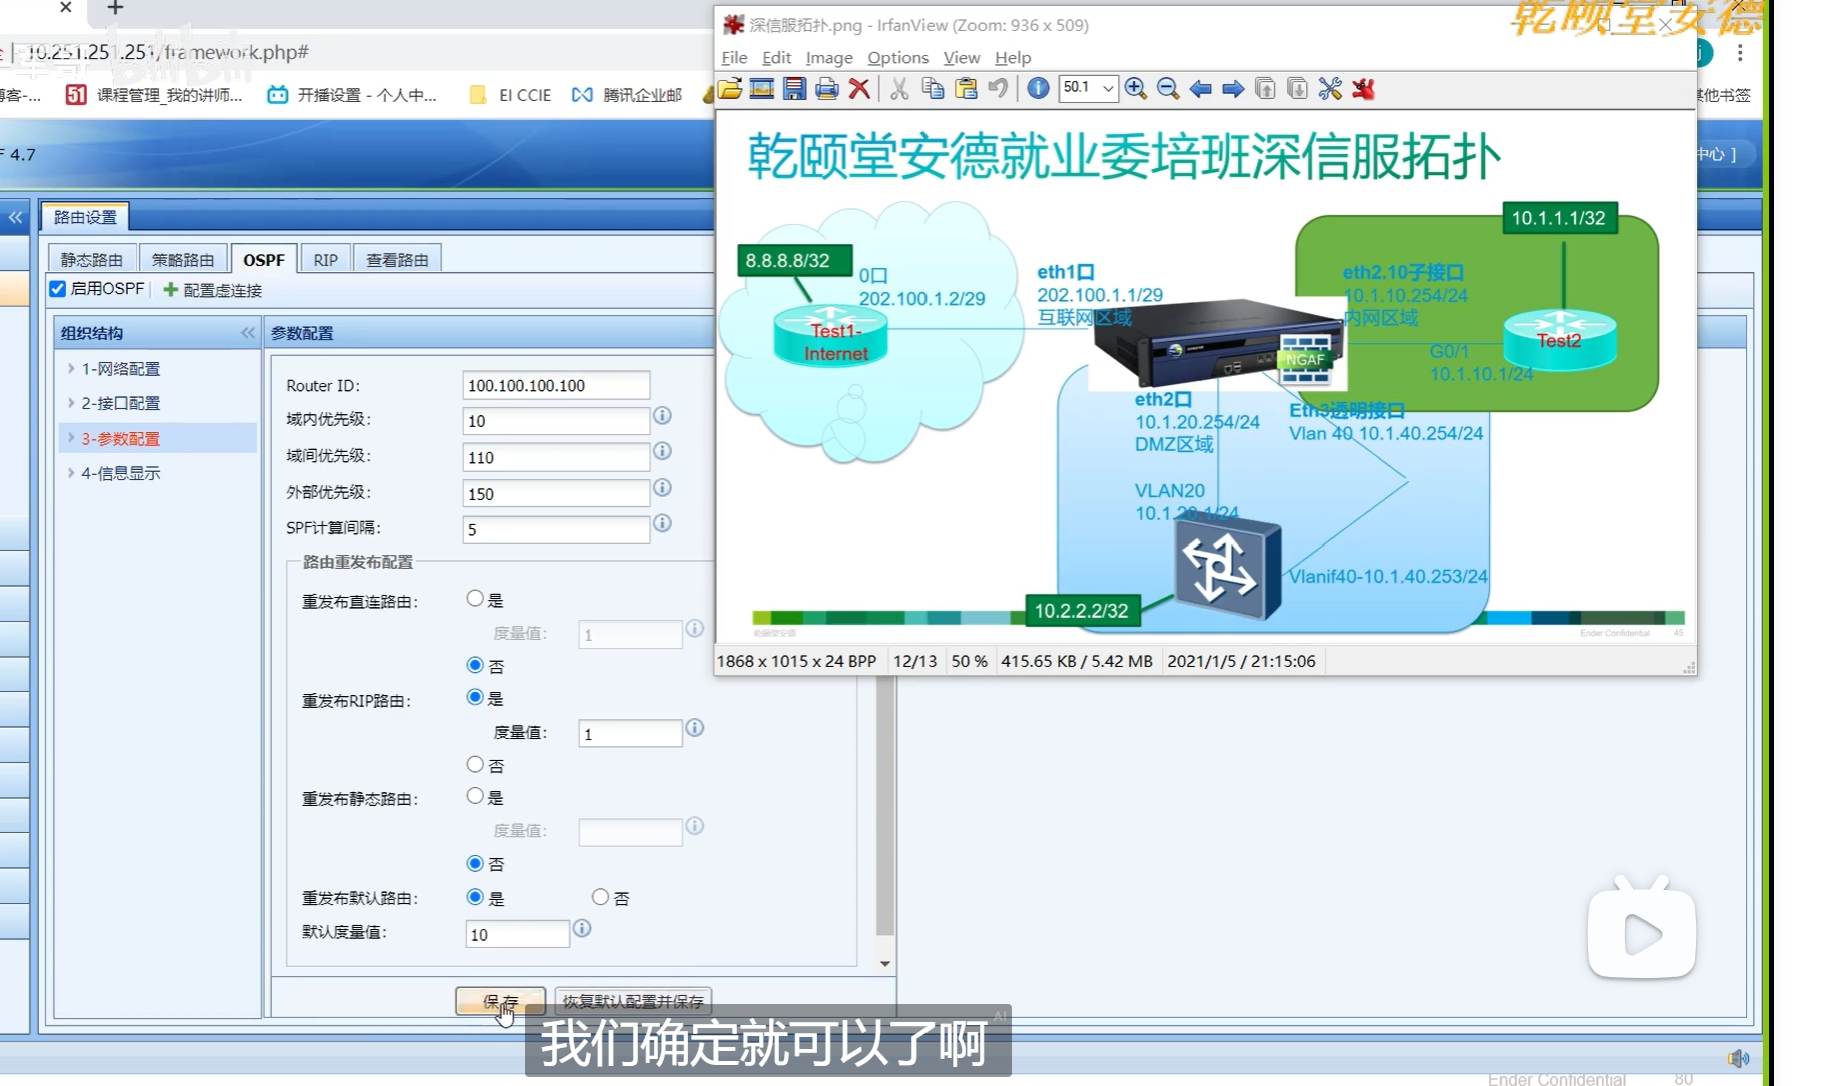
Task: Expand the 2-接口配置 tree node
Action: point(71,402)
